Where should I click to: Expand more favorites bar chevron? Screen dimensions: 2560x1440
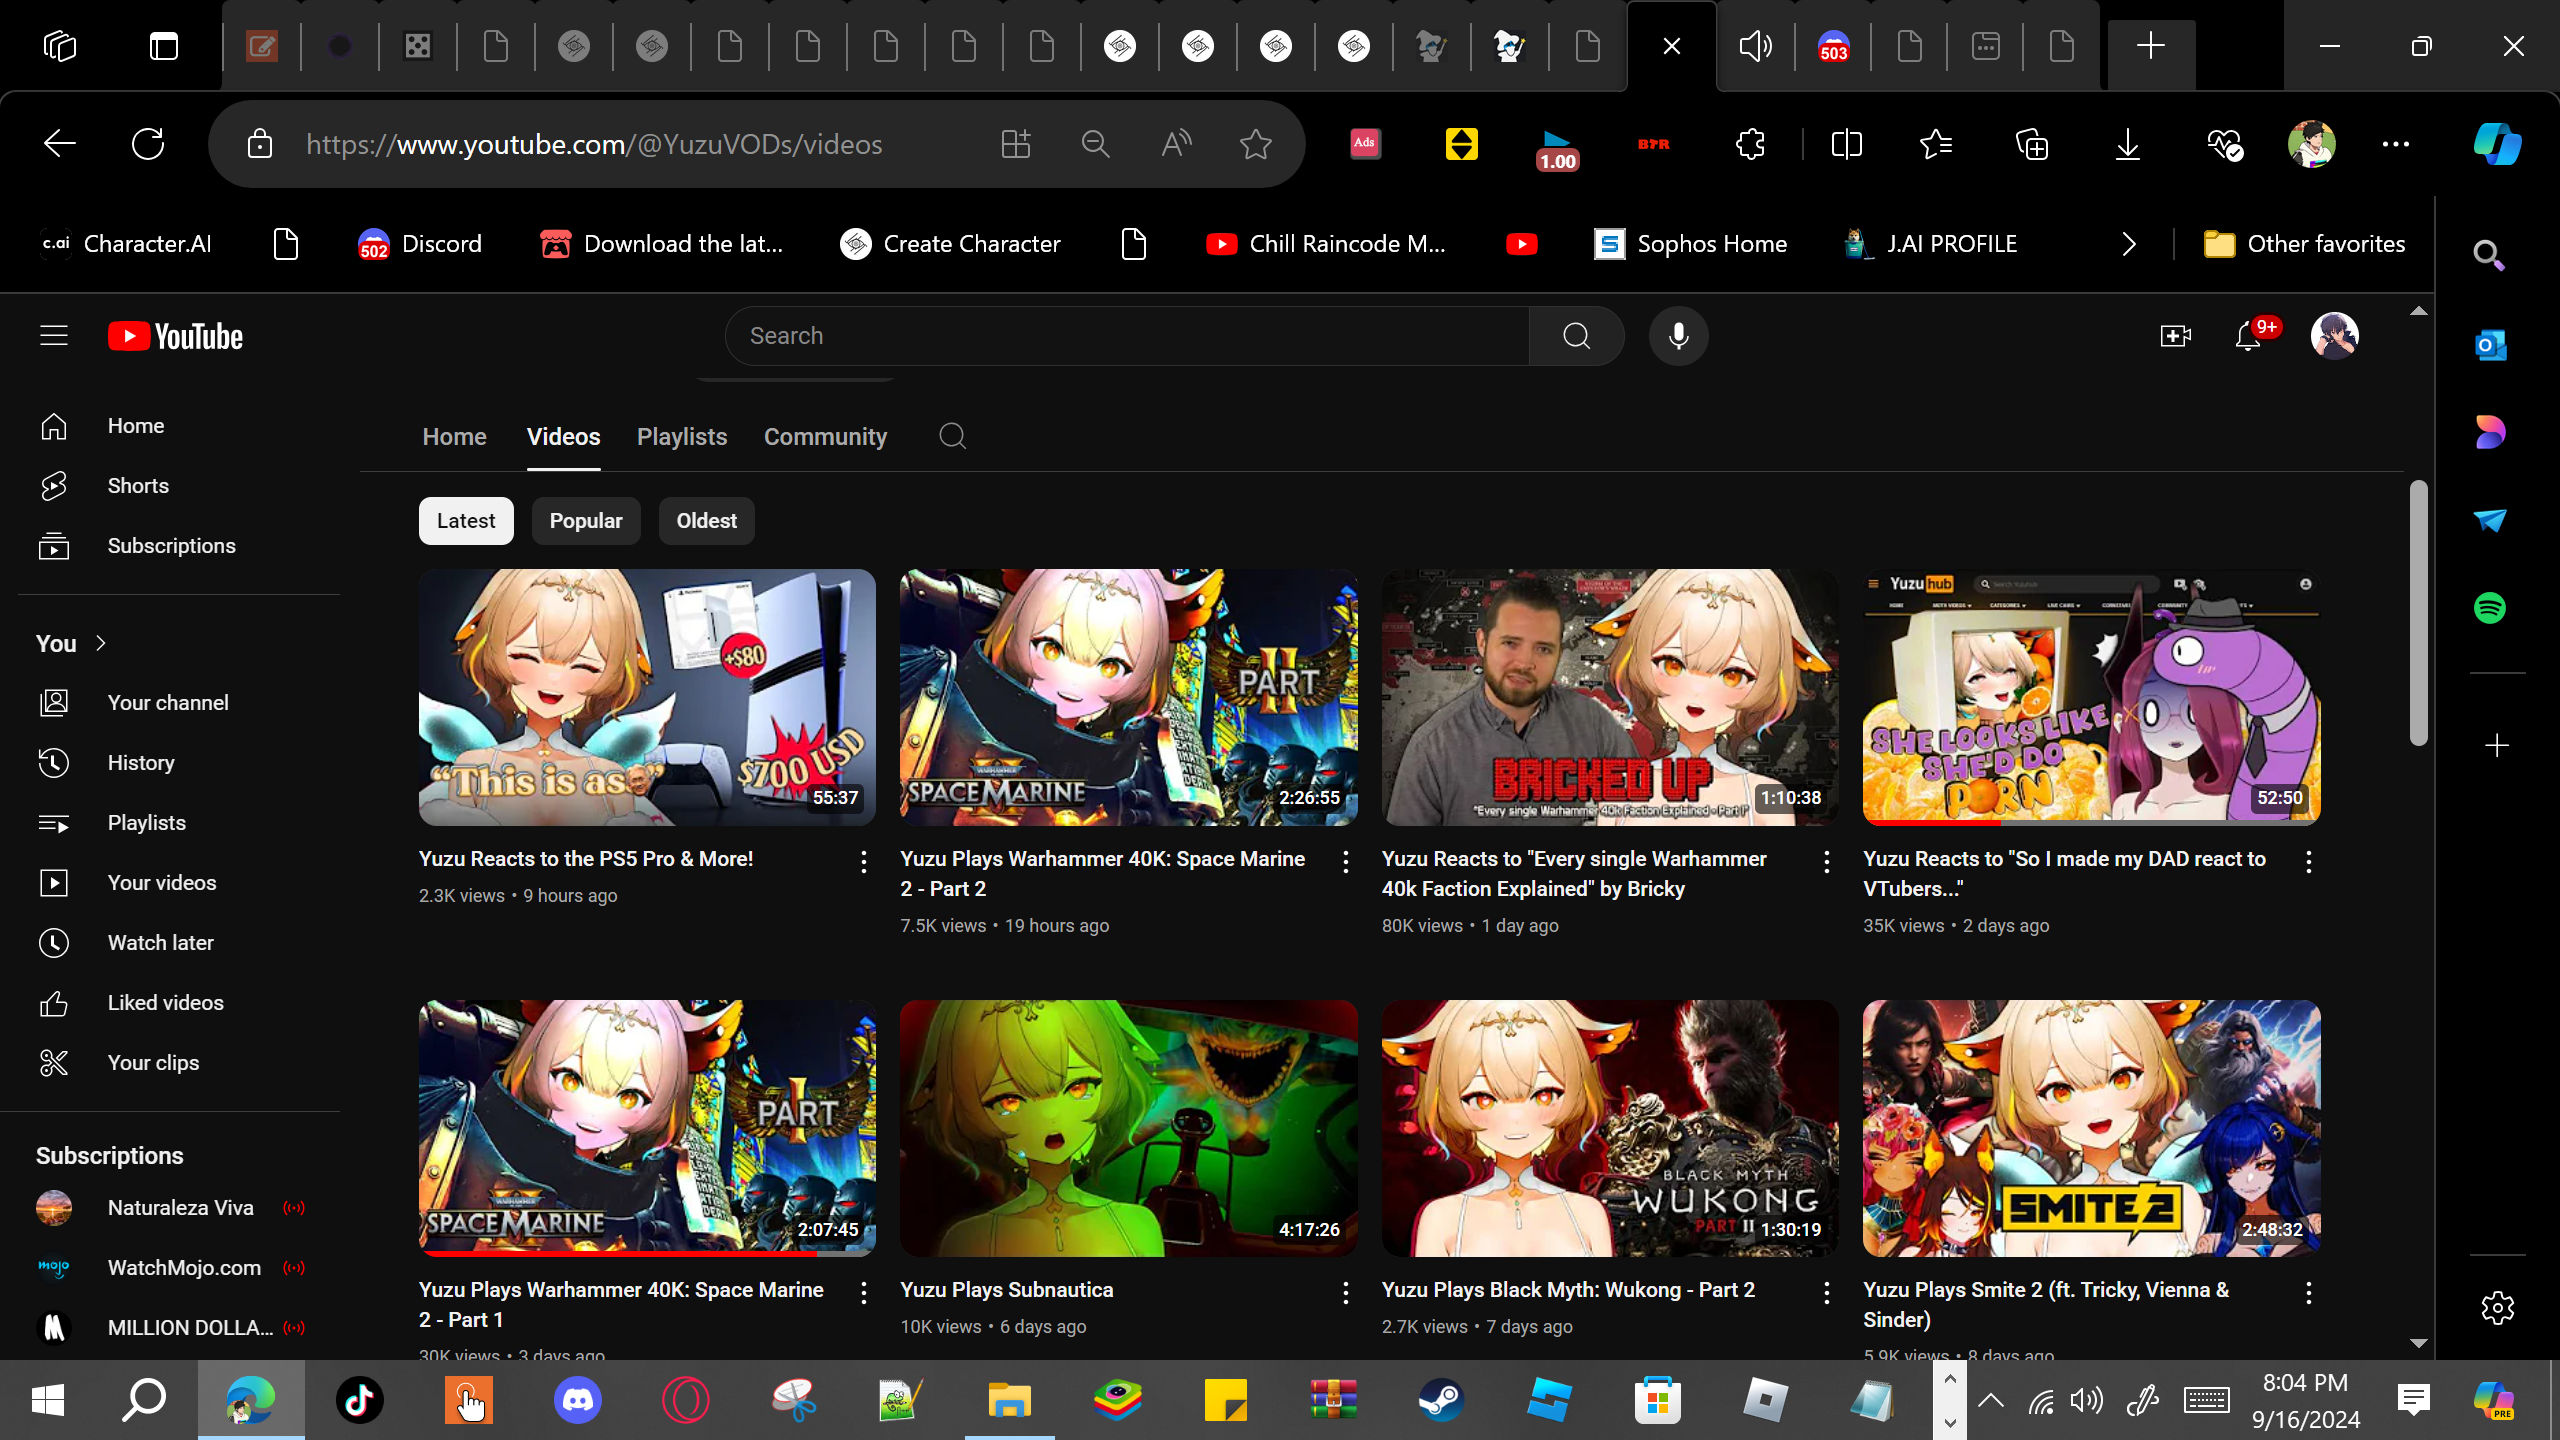(x=2128, y=244)
